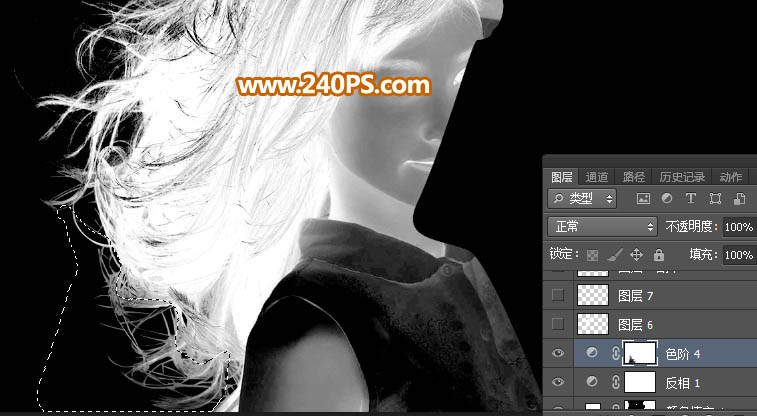
Task: Hide the 反相 1 layer
Action: click(x=558, y=382)
